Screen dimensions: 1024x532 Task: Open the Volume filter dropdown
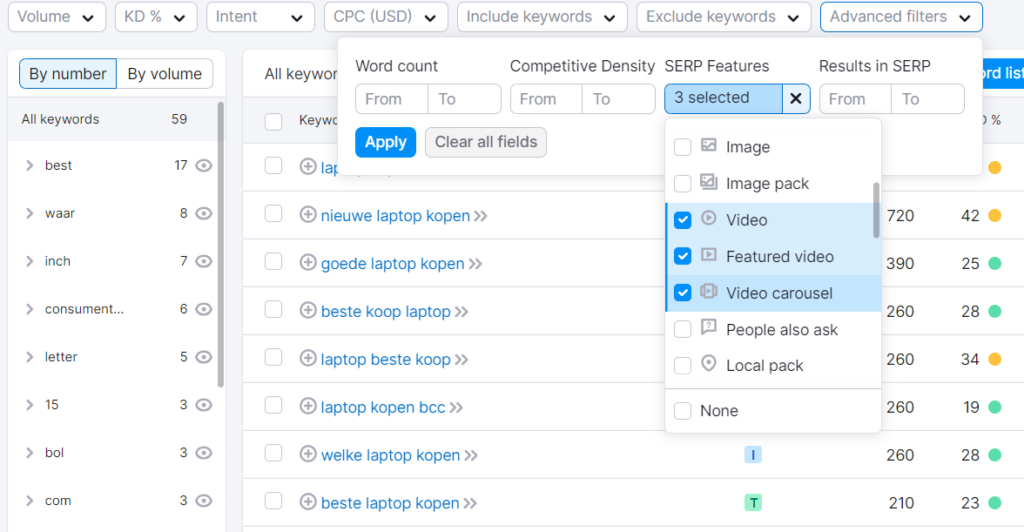(57, 17)
